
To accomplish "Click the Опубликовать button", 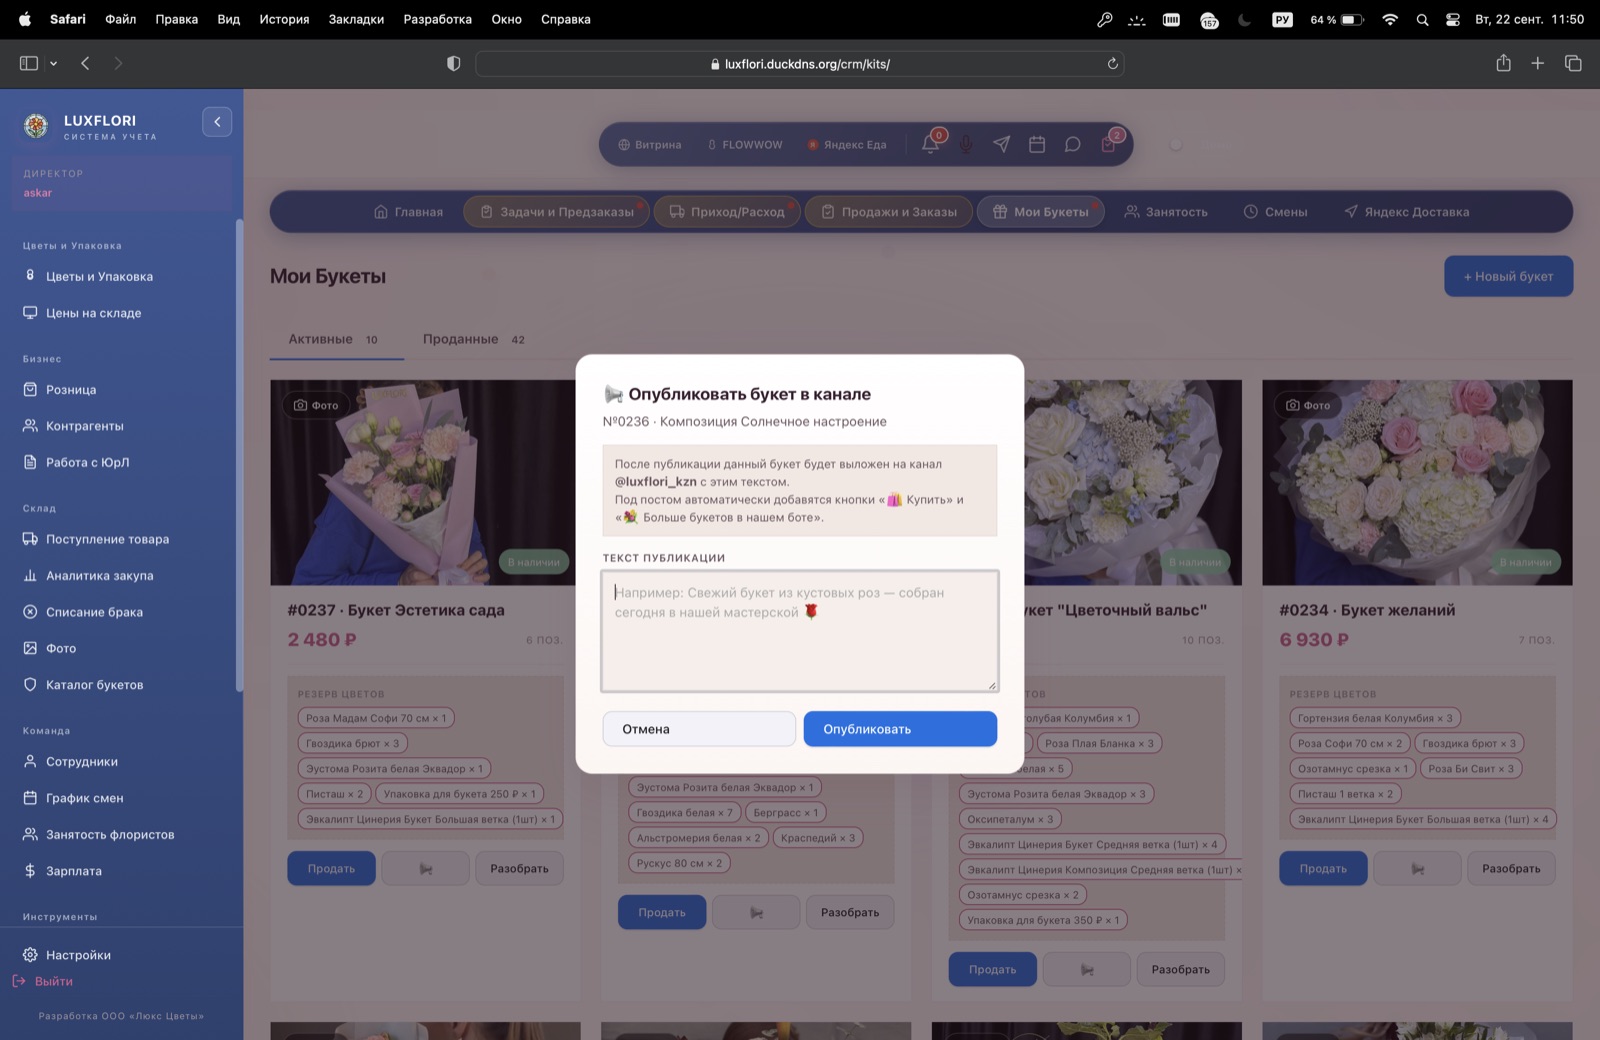I will tap(900, 729).
